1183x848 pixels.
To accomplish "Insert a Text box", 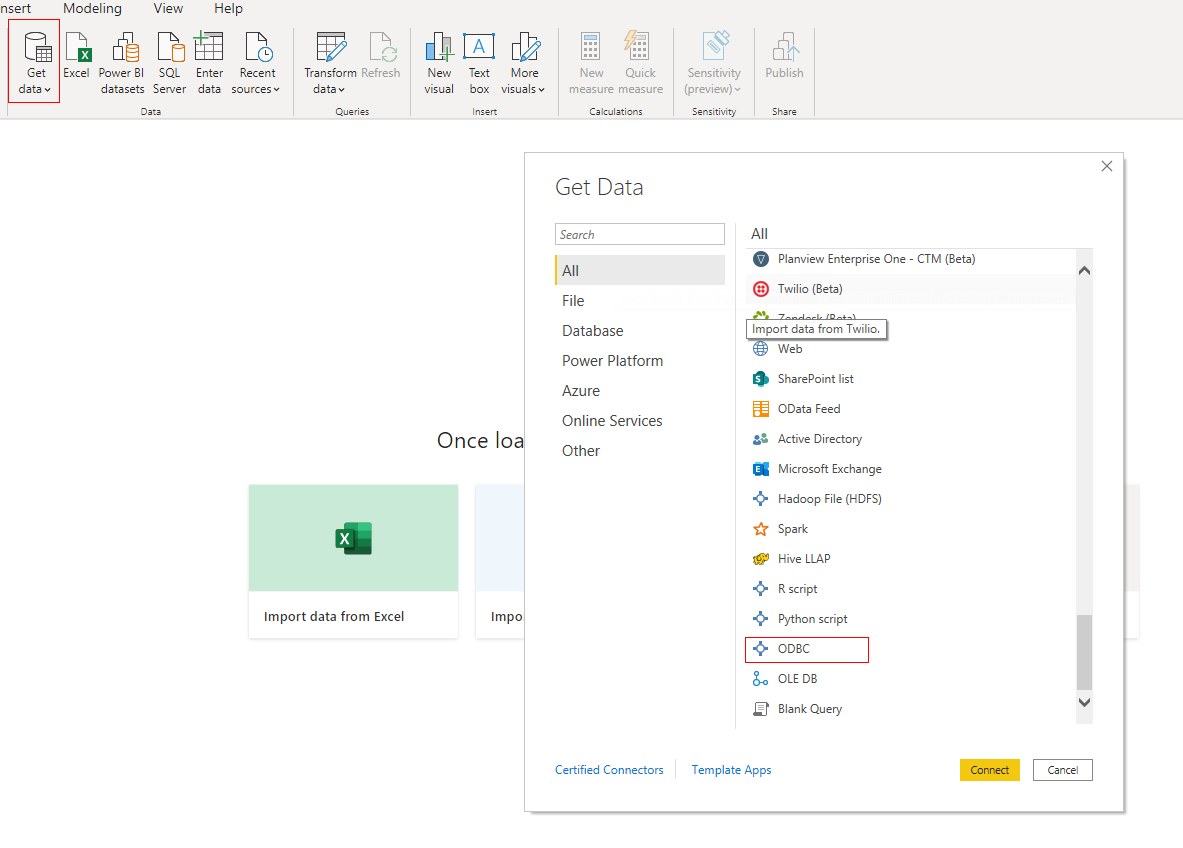I will point(479,63).
